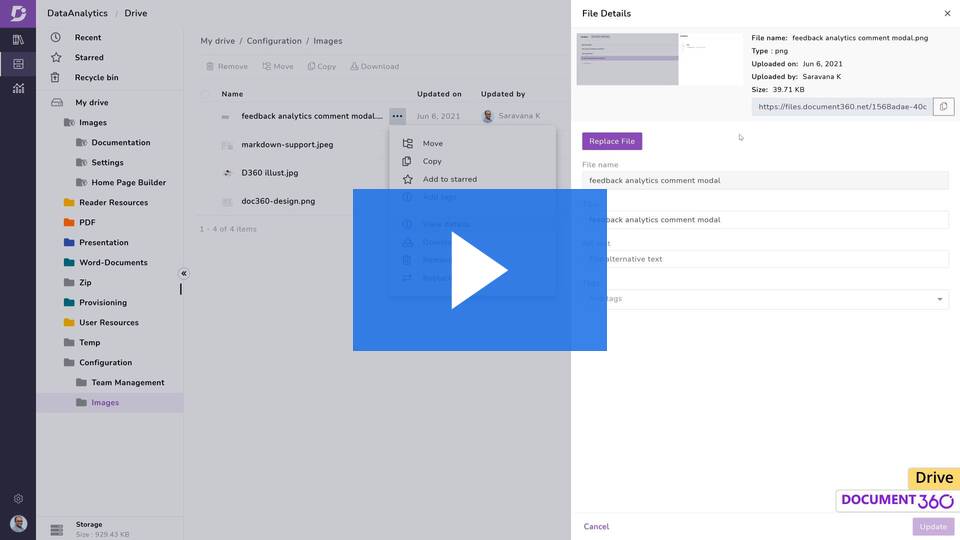960x540 pixels.
Task: Click the Replace File button
Action: [x=612, y=141]
